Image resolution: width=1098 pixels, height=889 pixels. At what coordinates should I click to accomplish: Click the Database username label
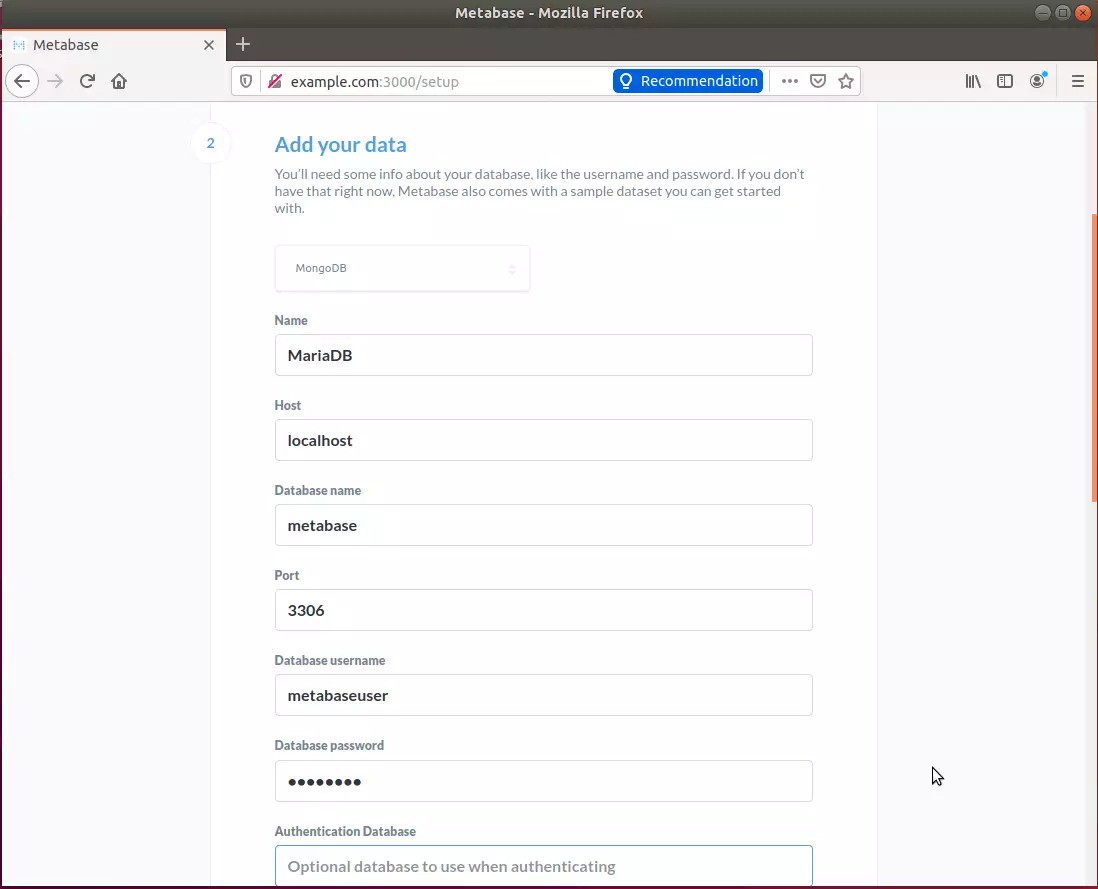coord(330,661)
